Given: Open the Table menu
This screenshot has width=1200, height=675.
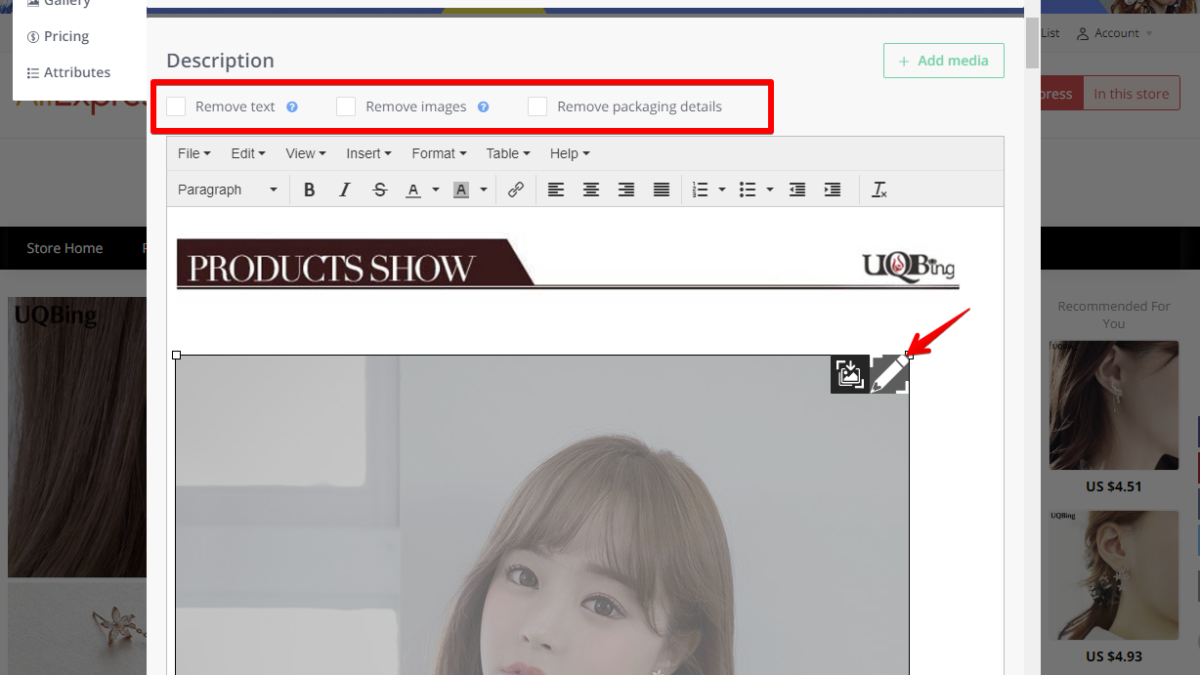Looking at the screenshot, I should [508, 154].
